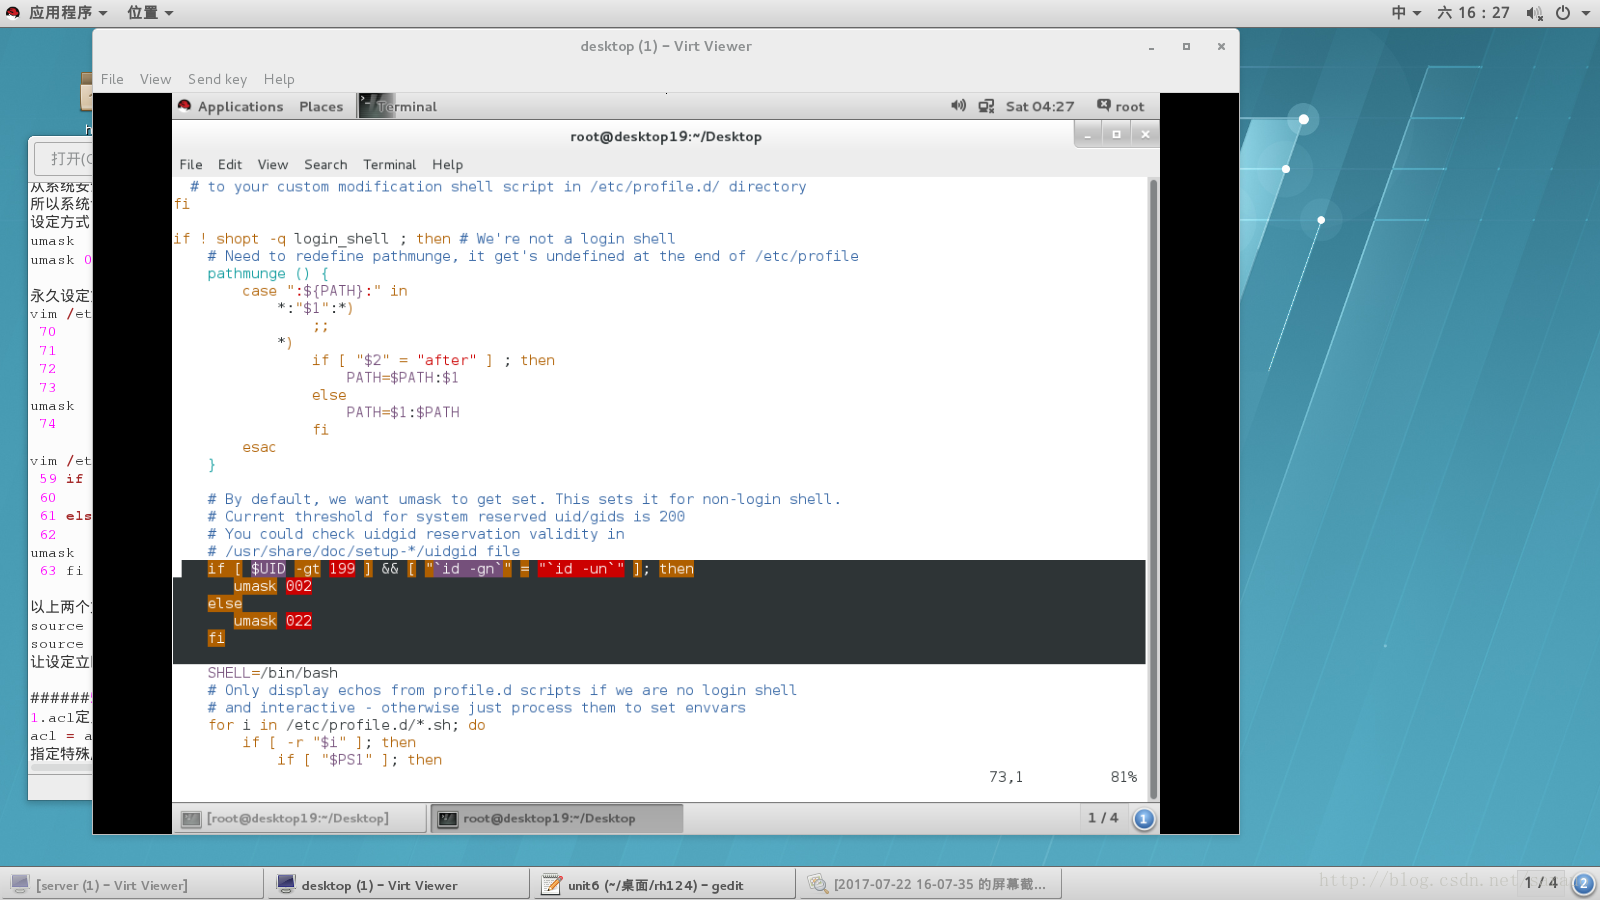This screenshot has width=1600, height=900.
Task: Click the gedit 打开 button behind
Action: pyautogui.click(x=65, y=158)
